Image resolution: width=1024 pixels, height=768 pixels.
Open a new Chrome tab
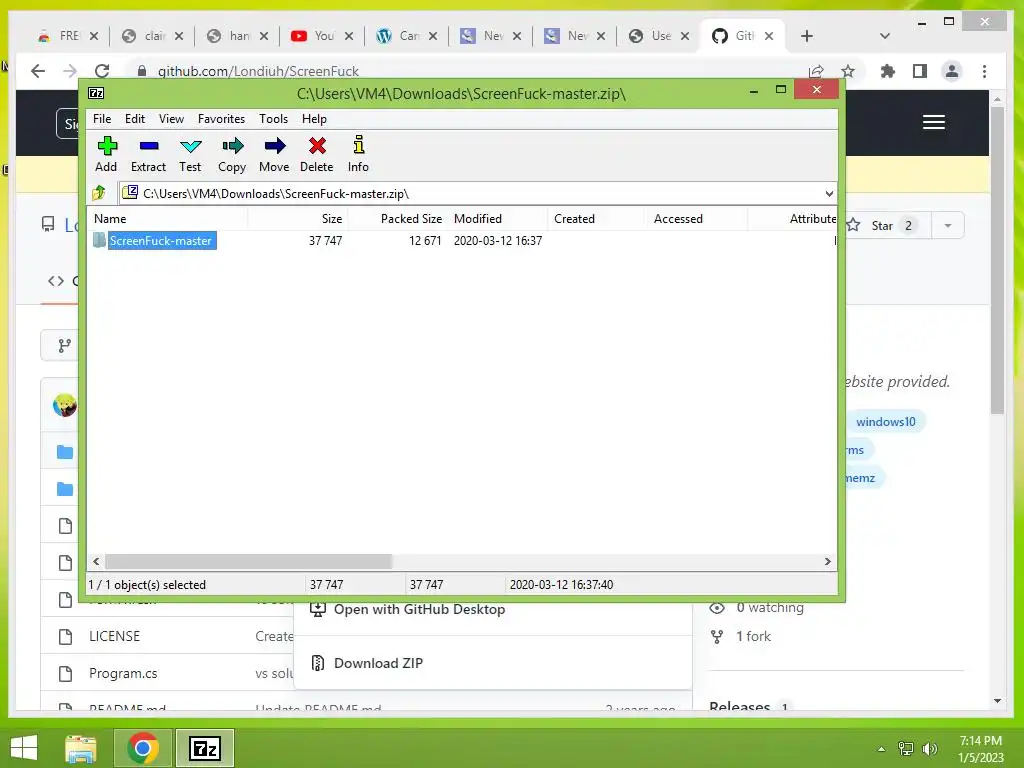pos(807,36)
